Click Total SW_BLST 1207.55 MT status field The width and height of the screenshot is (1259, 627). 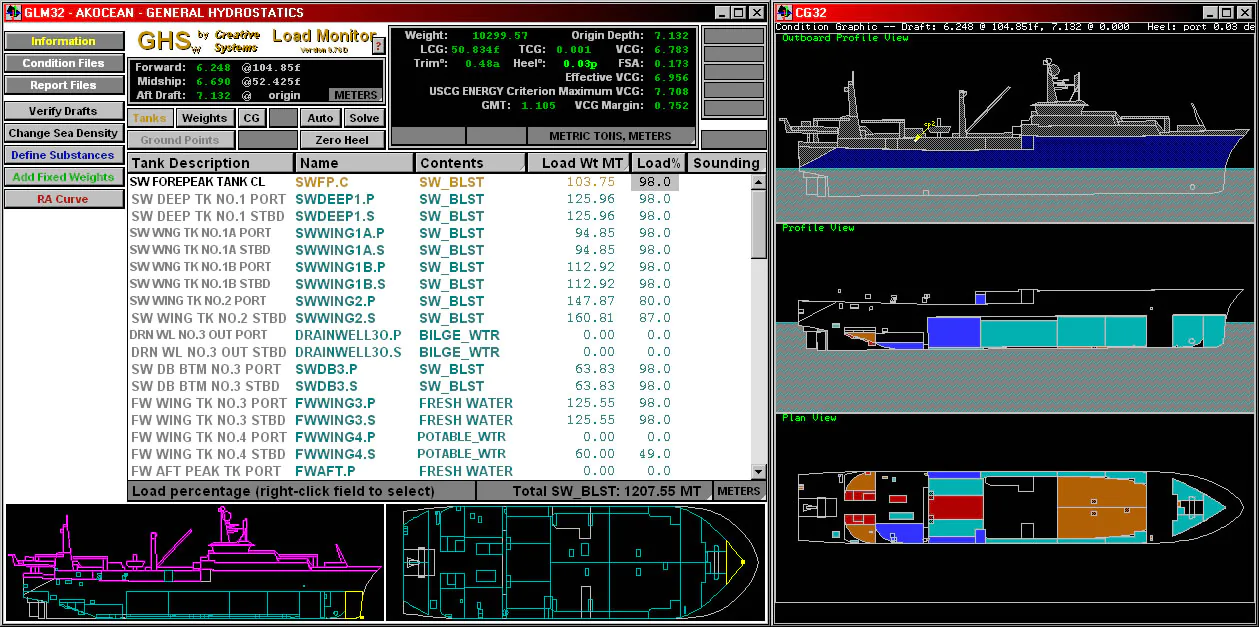pos(594,491)
